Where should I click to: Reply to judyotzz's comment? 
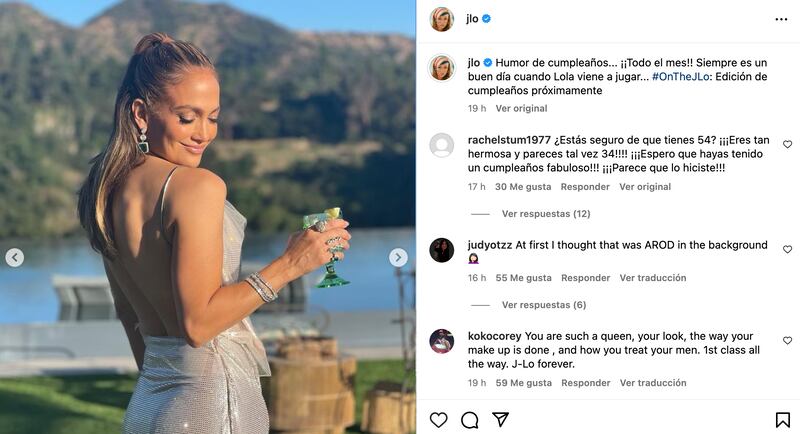[x=585, y=278]
